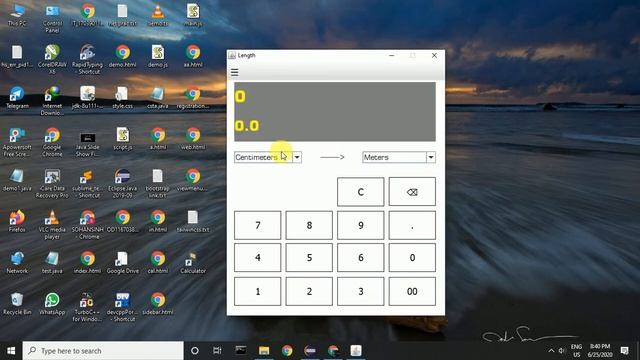
Task: Click digit 7 on the keypad
Action: tap(258, 225)
